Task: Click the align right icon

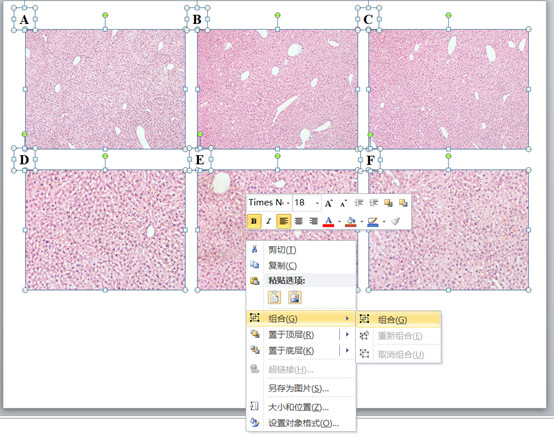Action: coord(313,221)
